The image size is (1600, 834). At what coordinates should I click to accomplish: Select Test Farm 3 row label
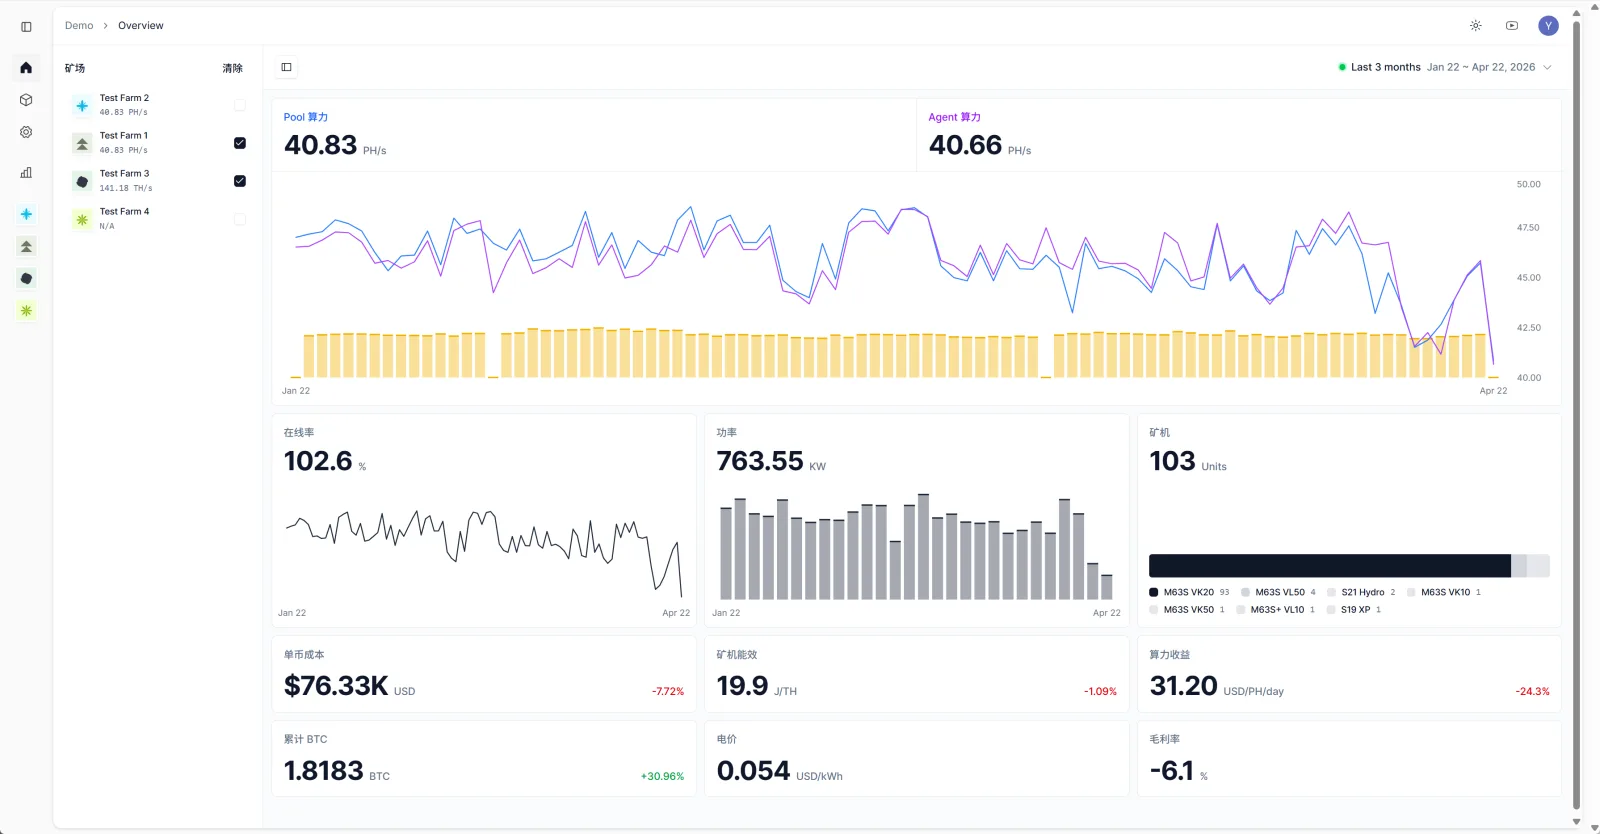coord(124,173)
